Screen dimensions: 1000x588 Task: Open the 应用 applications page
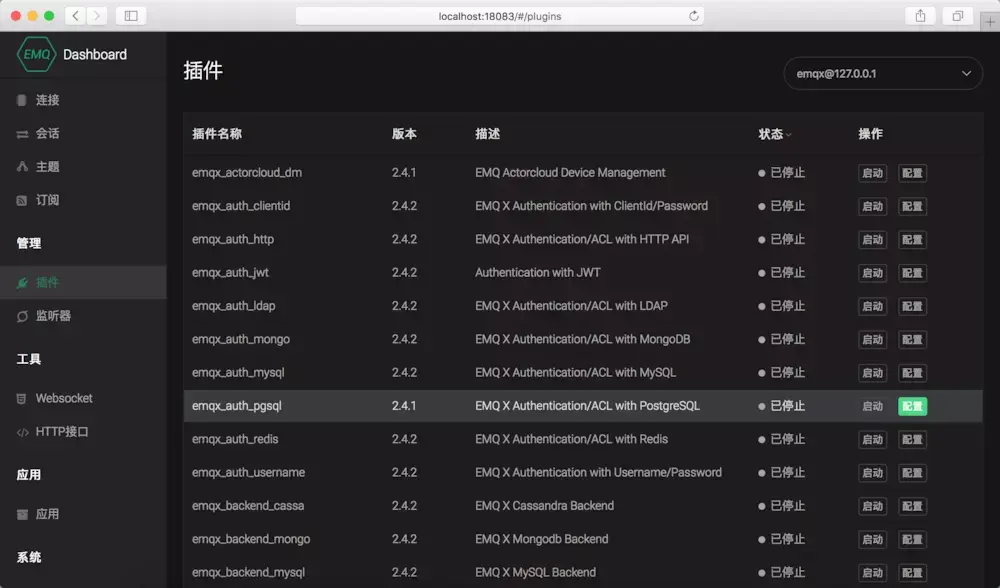pos(83,514)
